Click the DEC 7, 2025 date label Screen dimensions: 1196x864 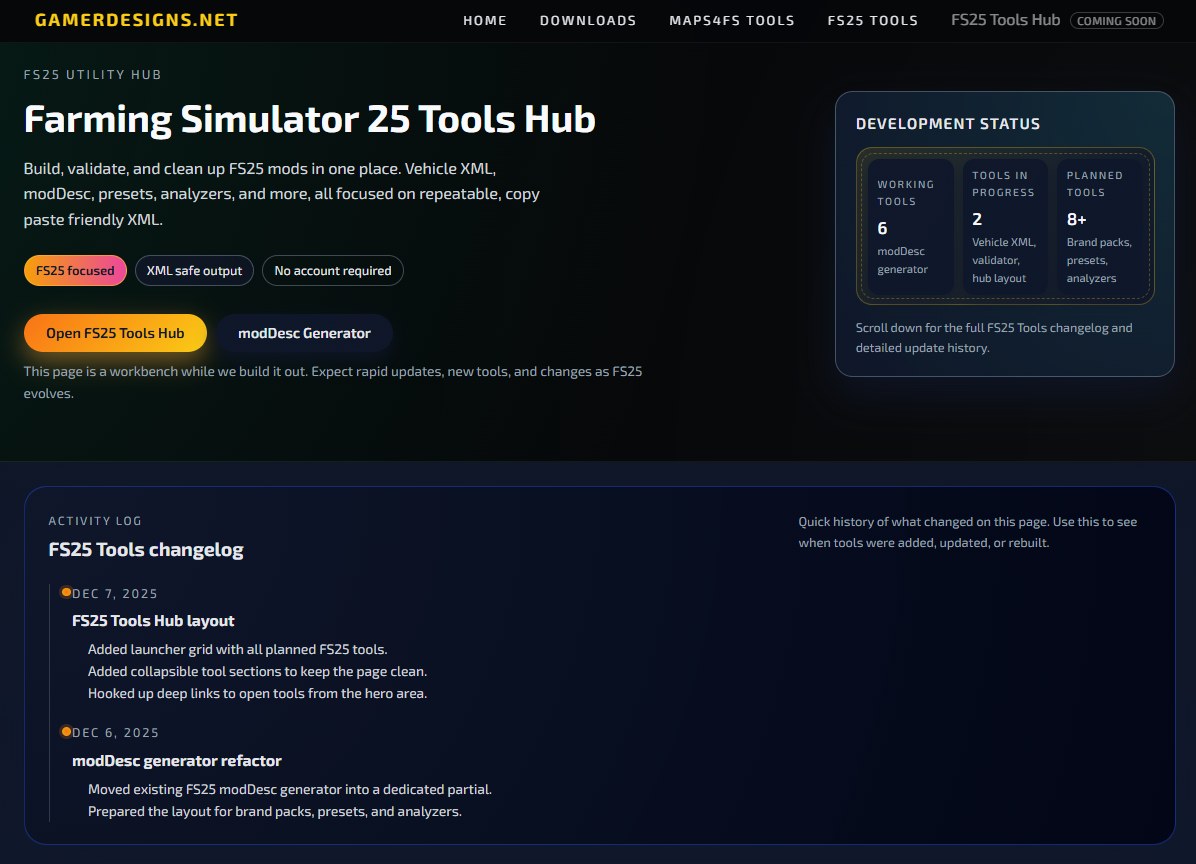114,594
